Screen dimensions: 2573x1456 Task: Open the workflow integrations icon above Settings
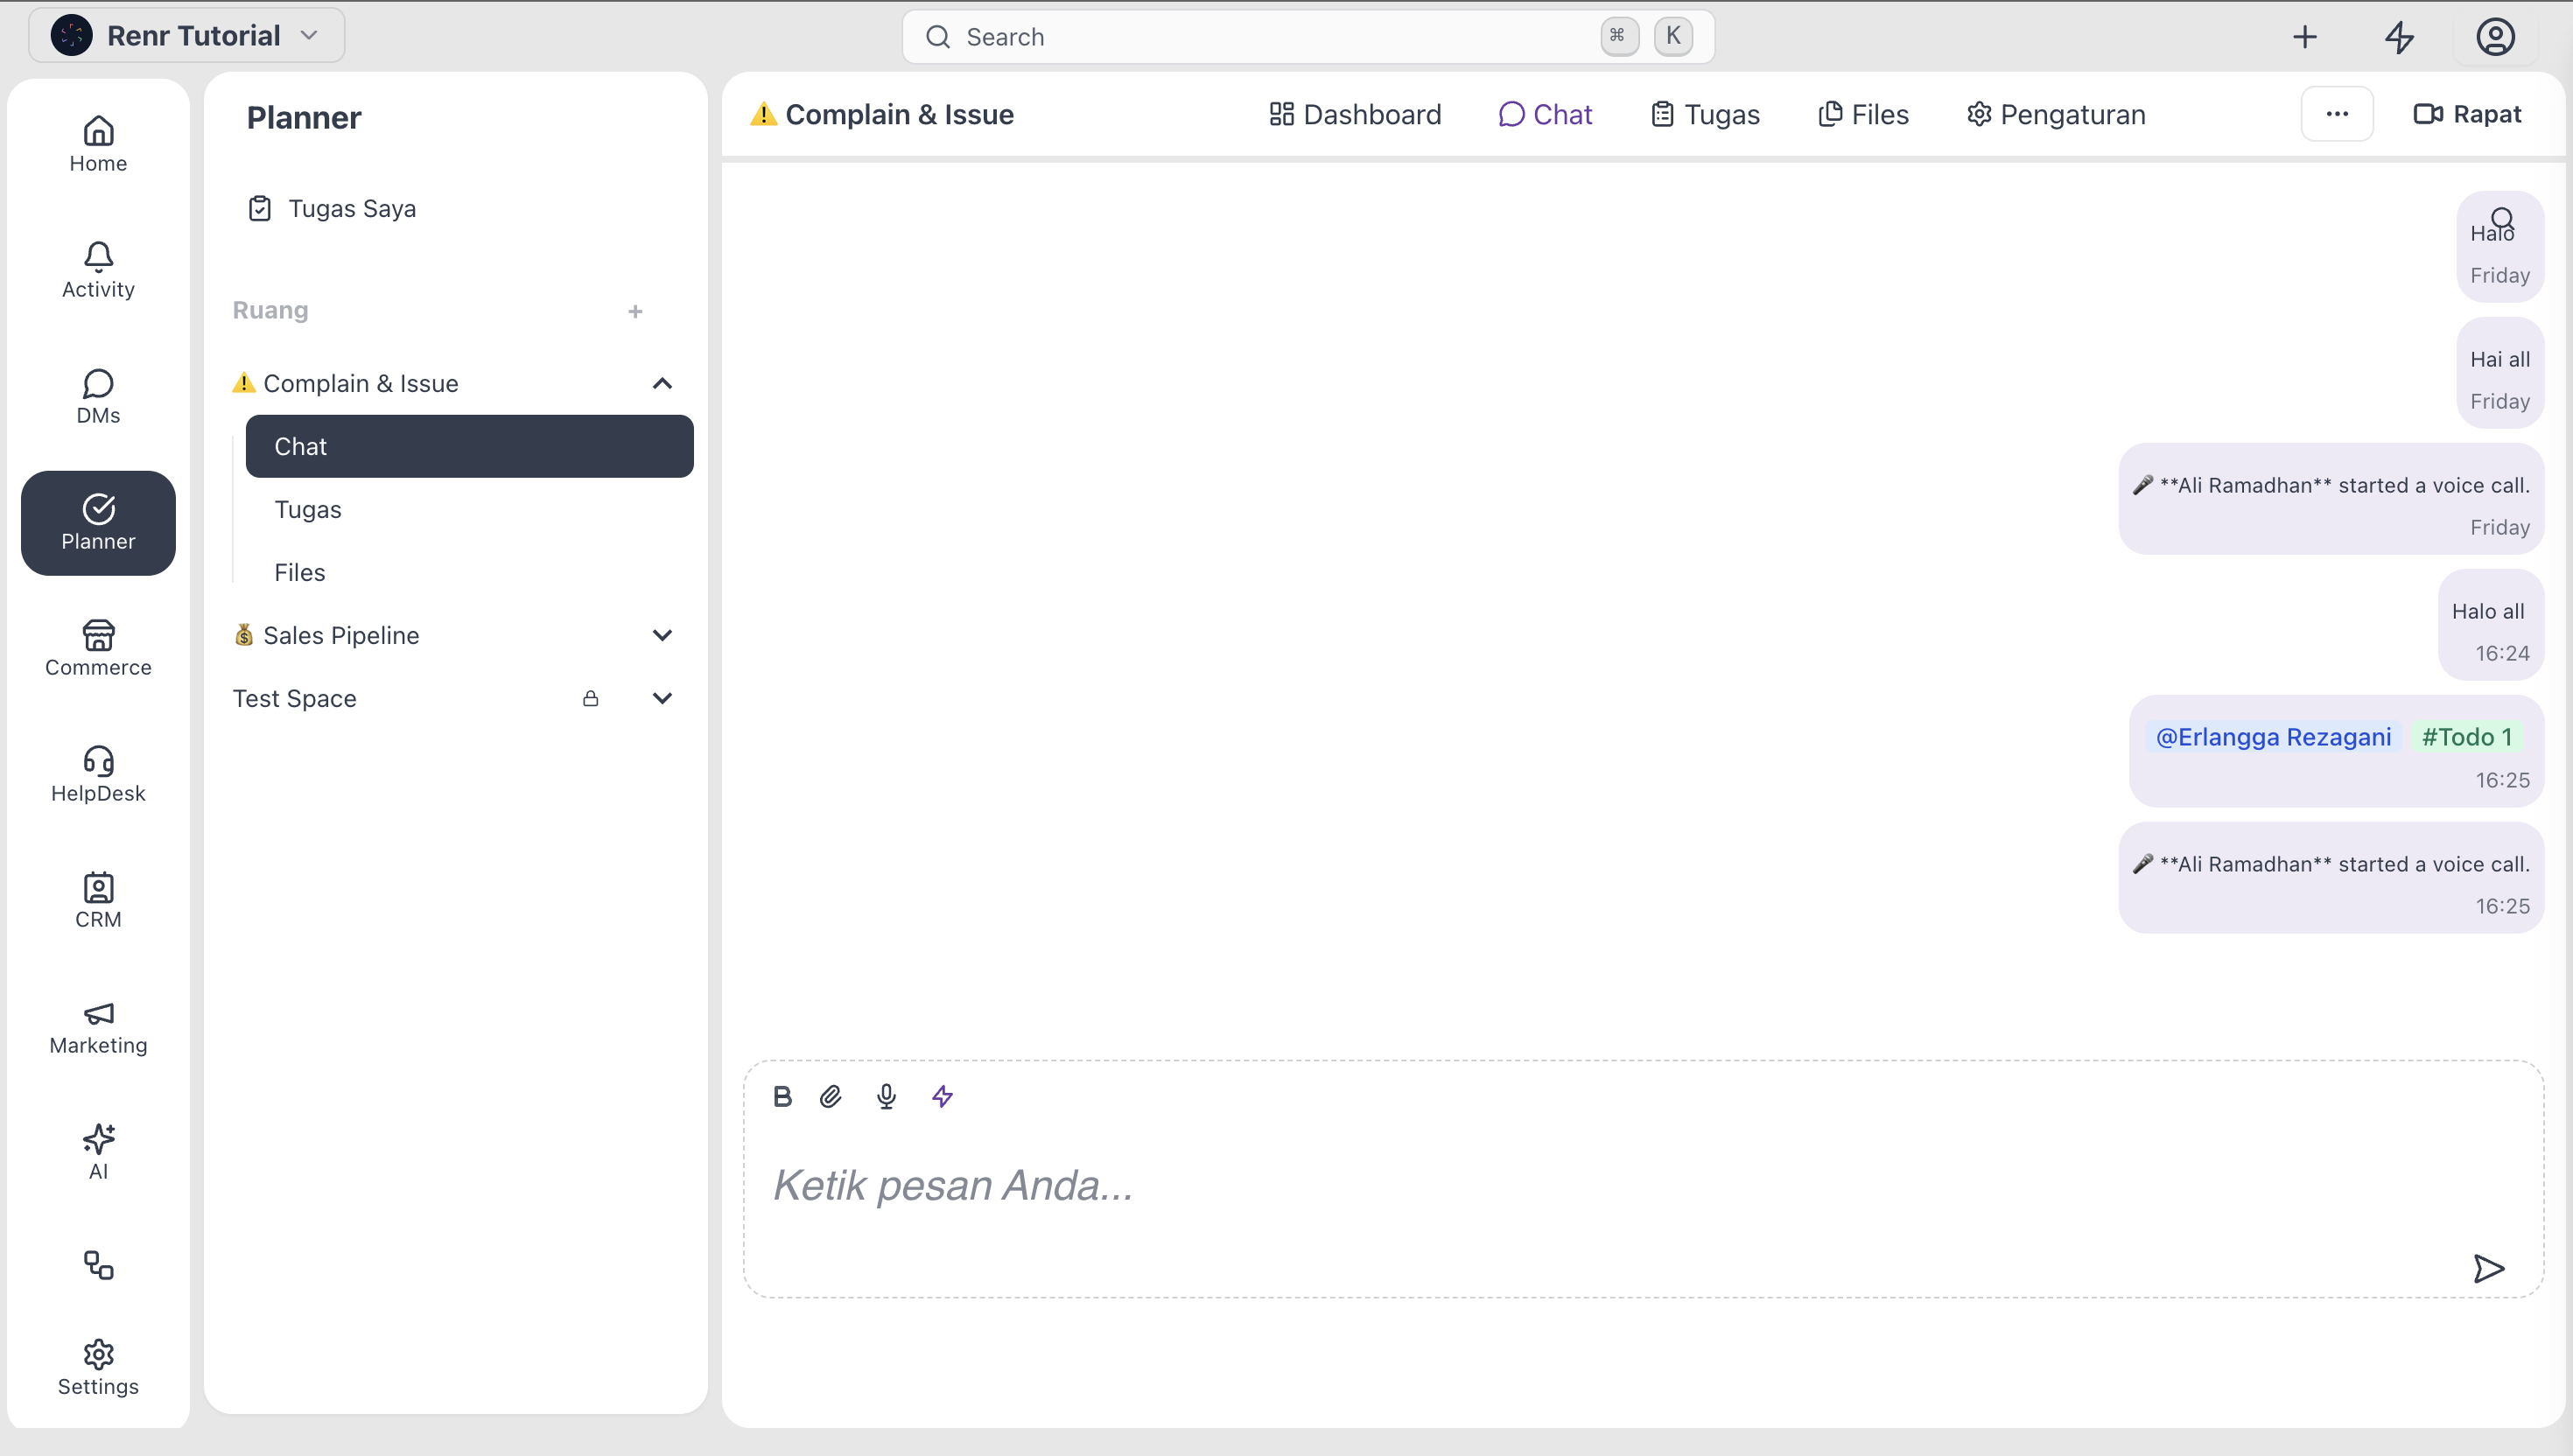[x=98, y=1266]
